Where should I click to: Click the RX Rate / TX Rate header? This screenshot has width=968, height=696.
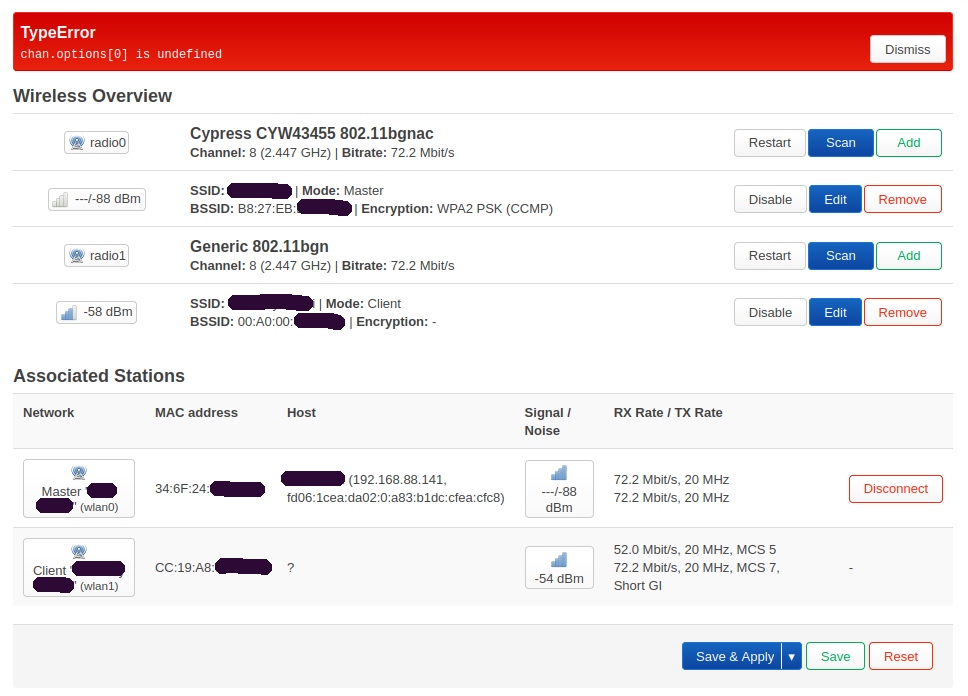(x=668, y=413)
